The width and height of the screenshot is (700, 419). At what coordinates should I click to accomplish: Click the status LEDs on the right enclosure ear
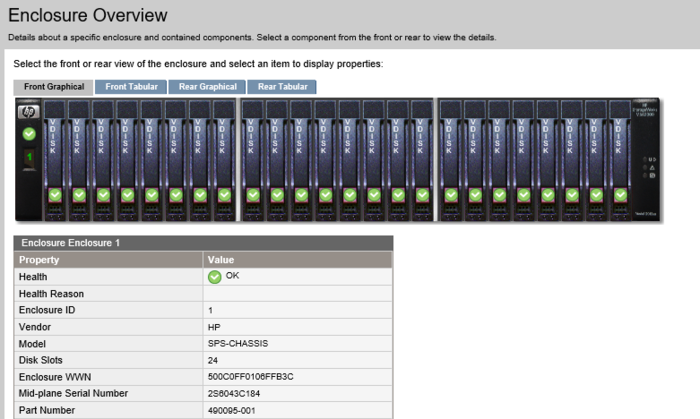[x=649, y=167]
